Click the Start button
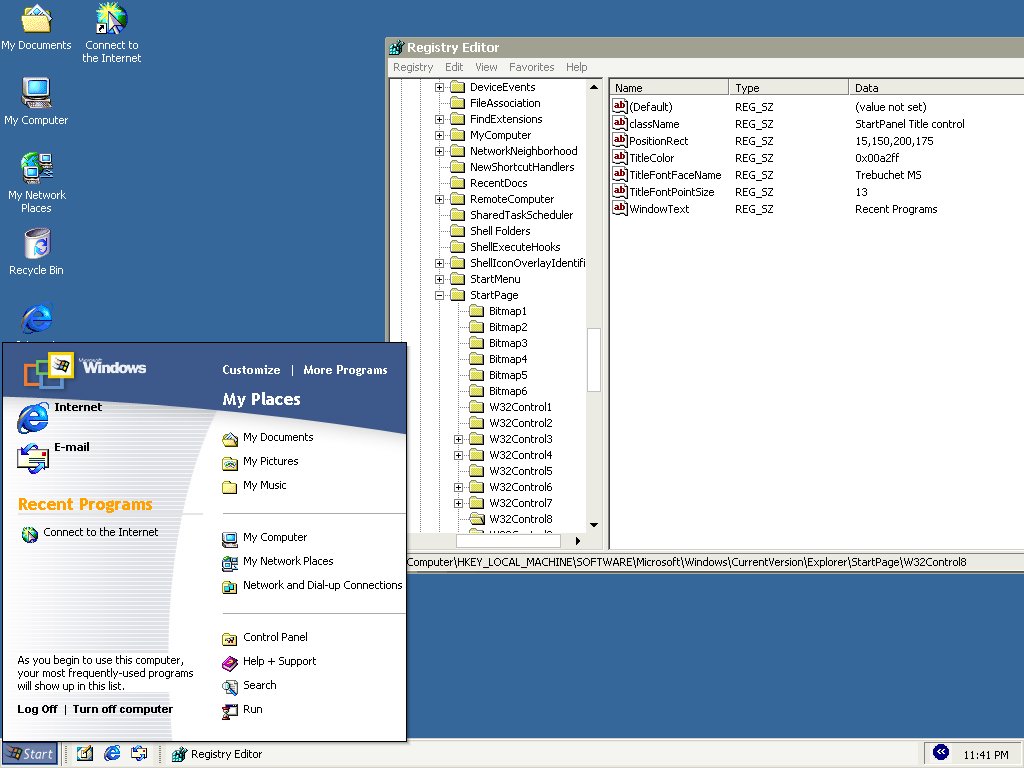The height and width of the screenshot is (768, 1024). [30, 754]
